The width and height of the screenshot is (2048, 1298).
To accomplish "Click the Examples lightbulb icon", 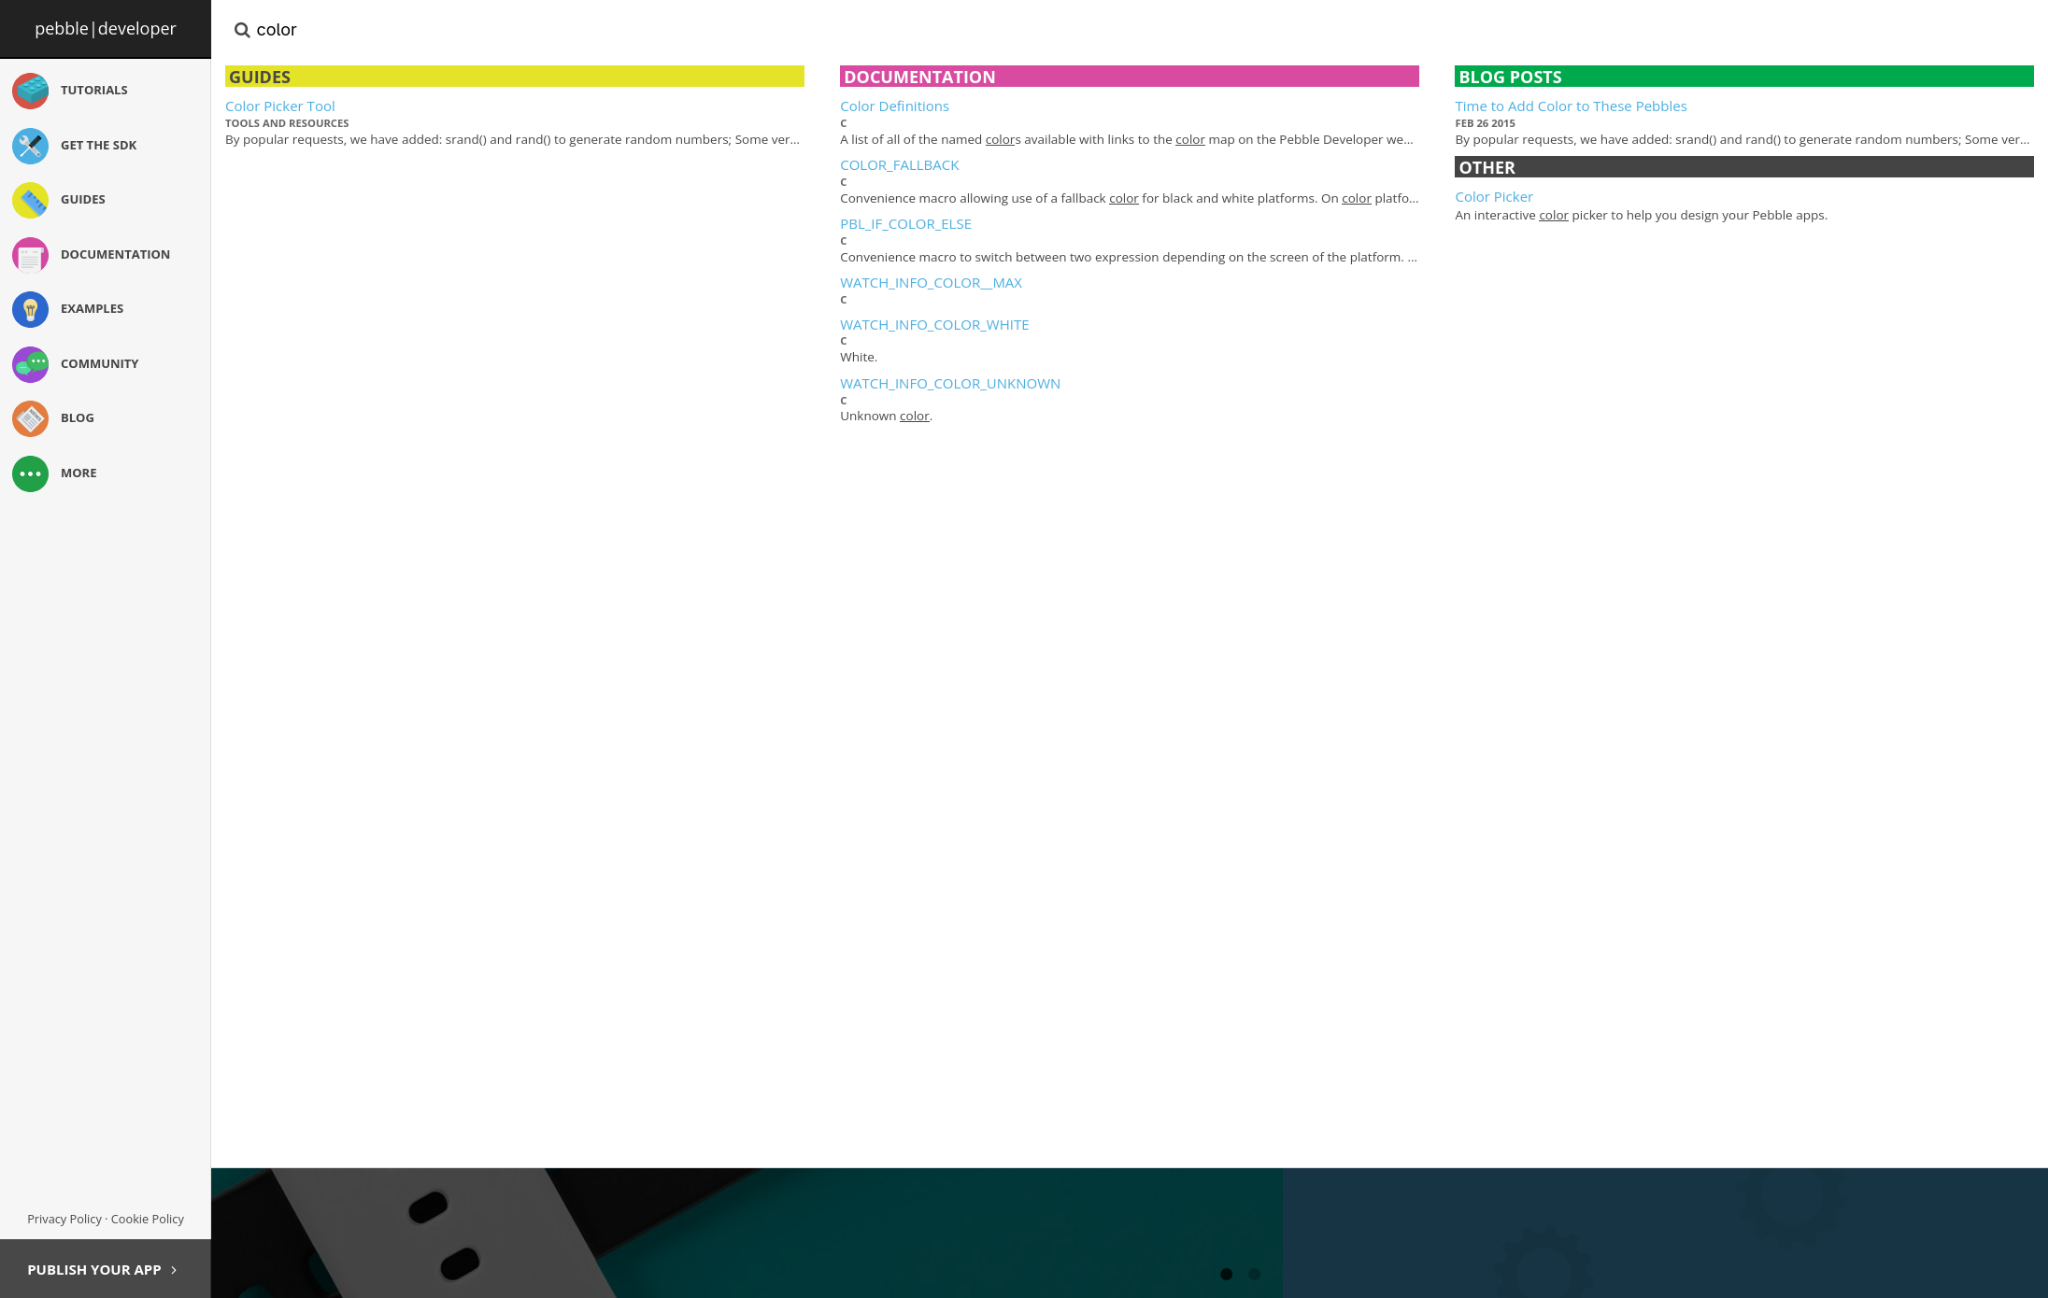I will click(x=30, y=309).
